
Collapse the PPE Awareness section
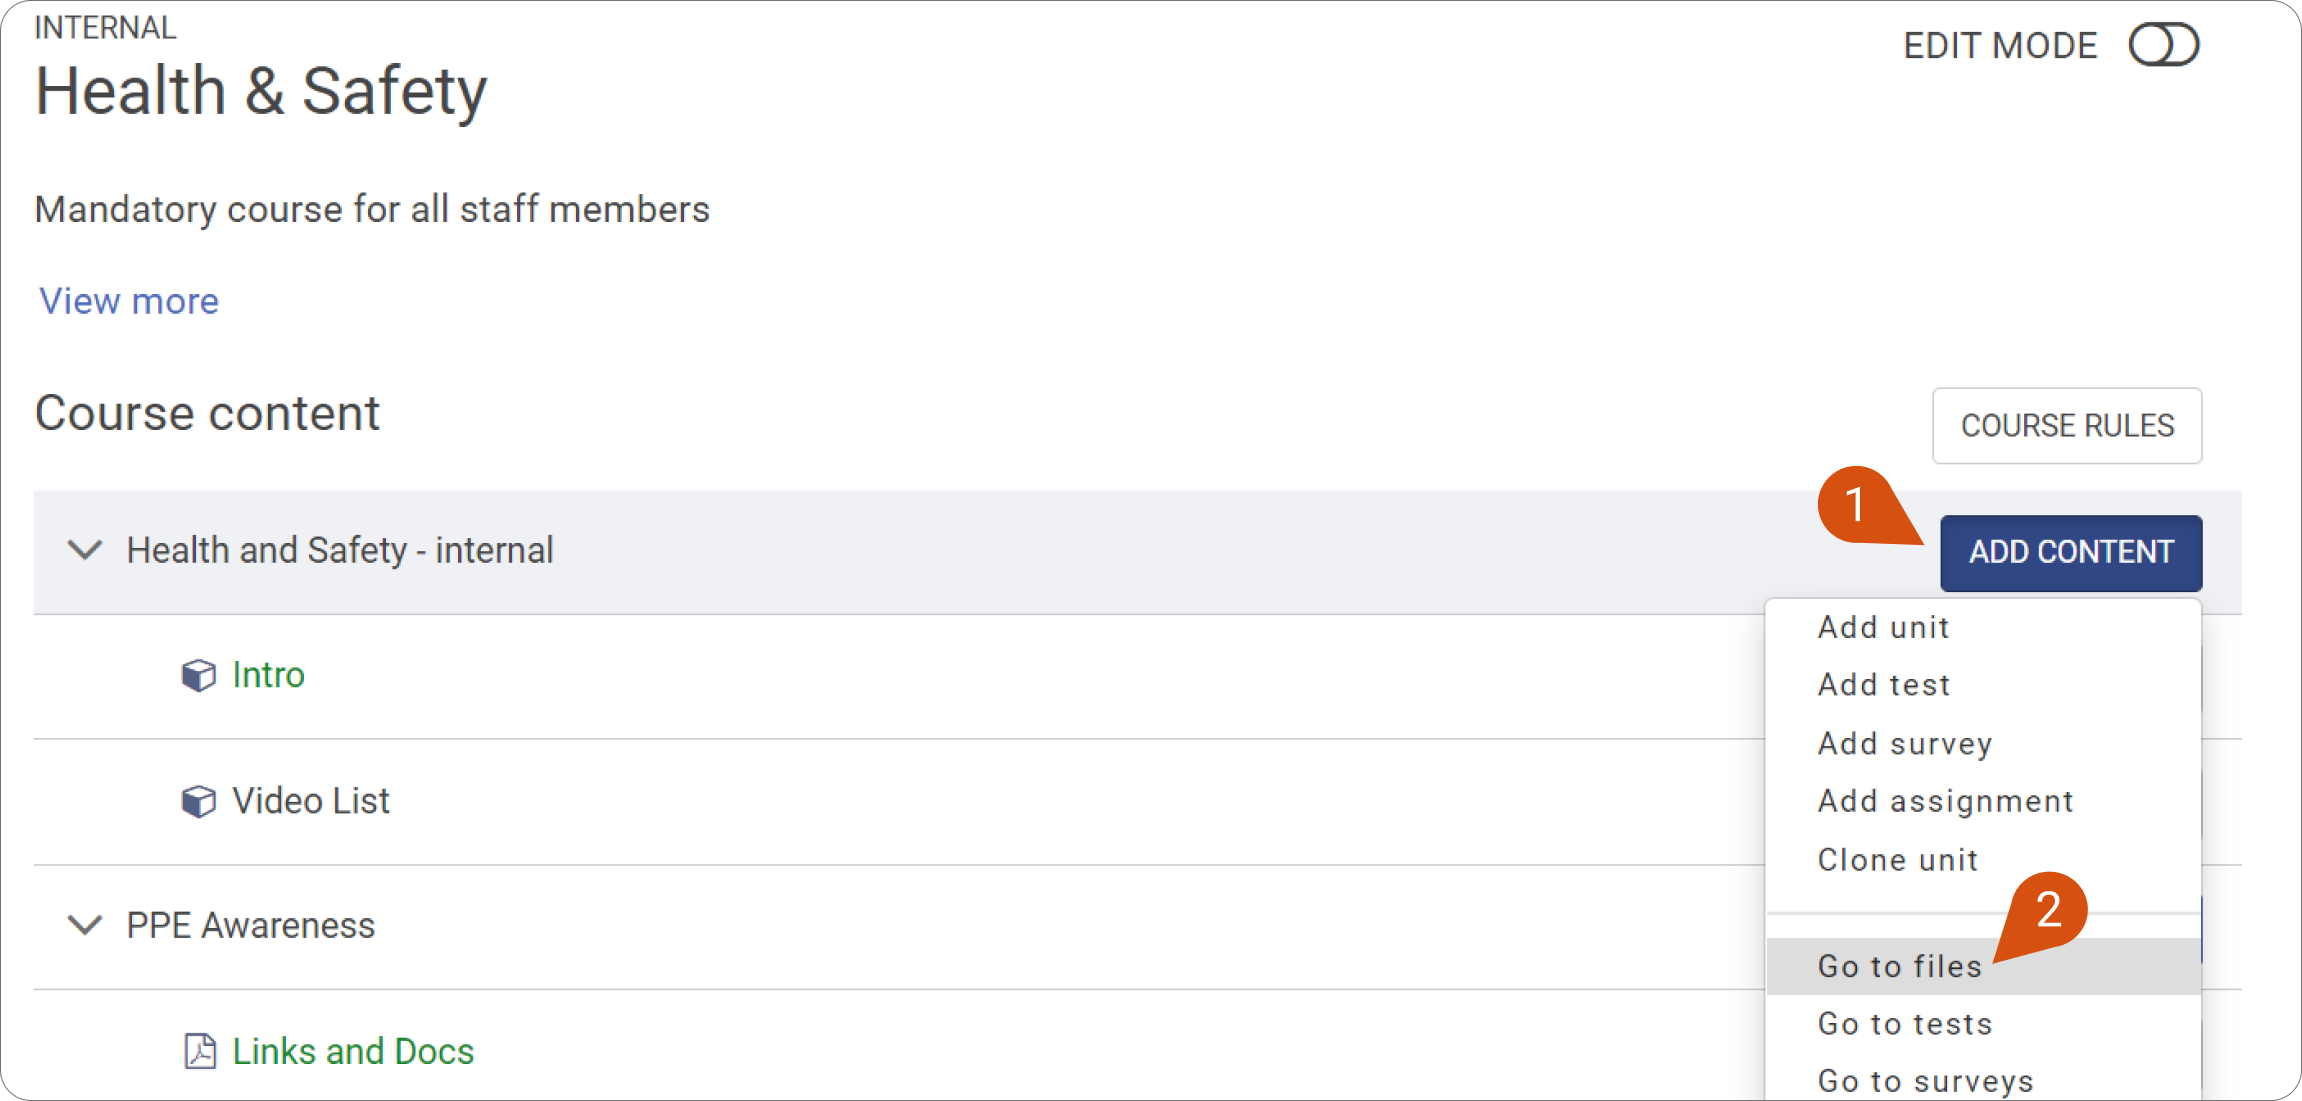point(85,925)
